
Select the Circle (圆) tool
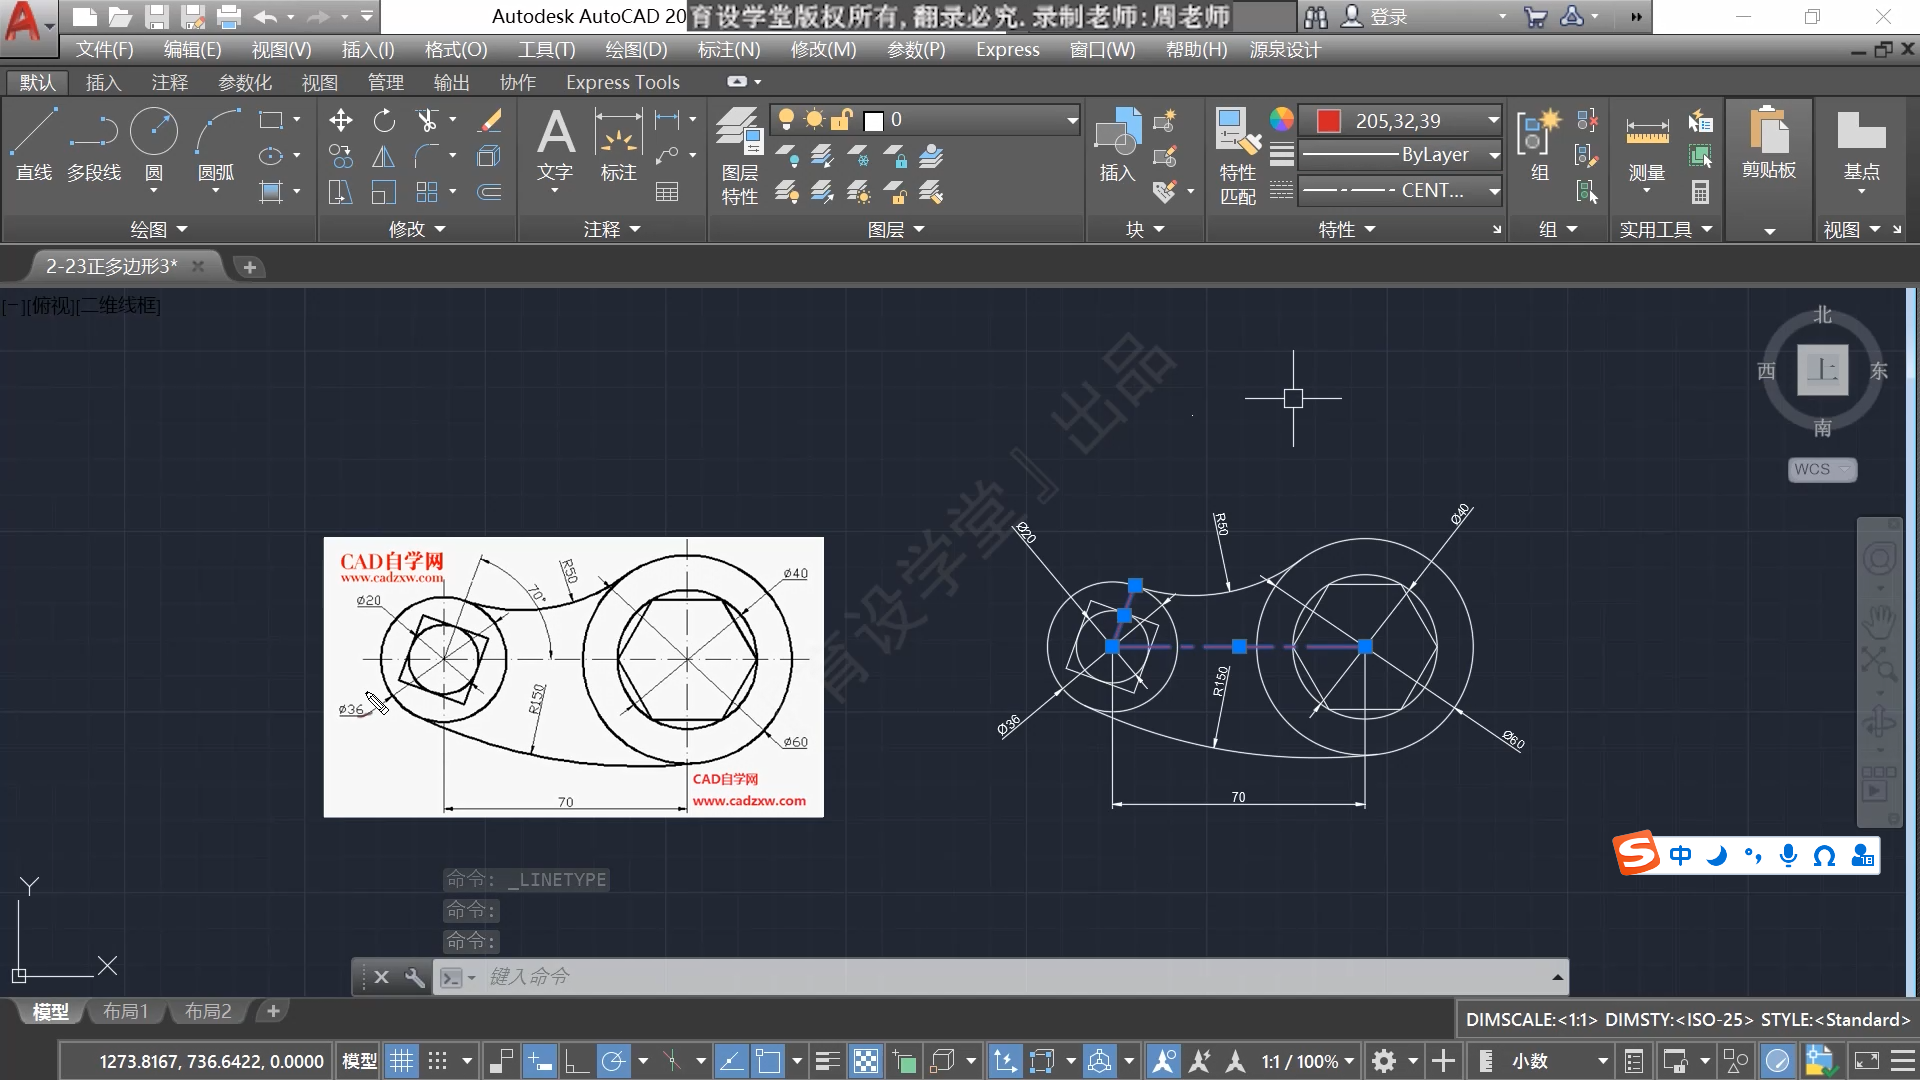[154, 145]
